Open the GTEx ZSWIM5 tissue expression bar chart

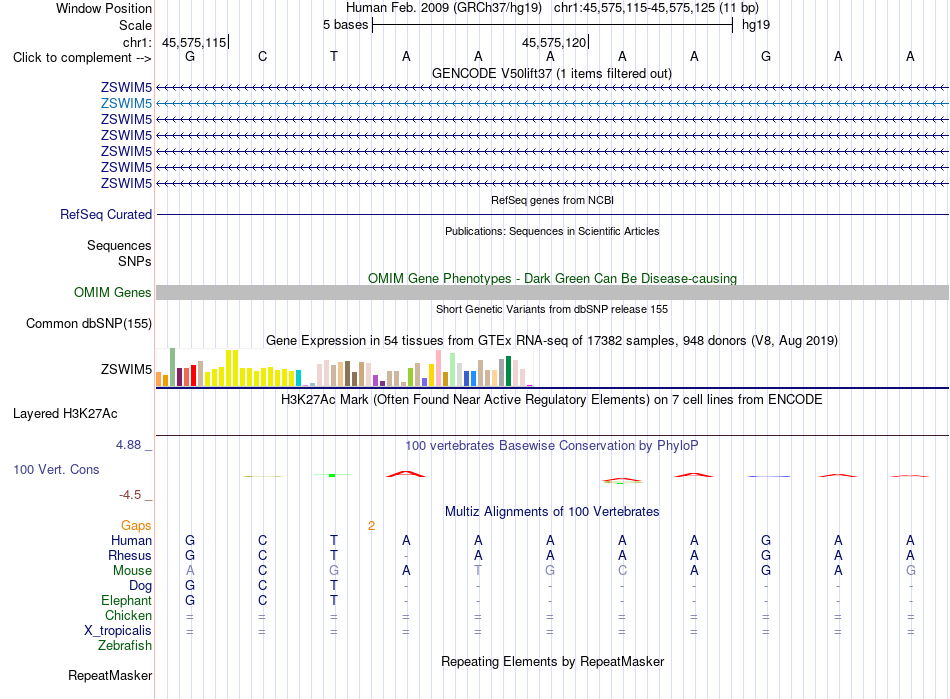pos(344,368)
